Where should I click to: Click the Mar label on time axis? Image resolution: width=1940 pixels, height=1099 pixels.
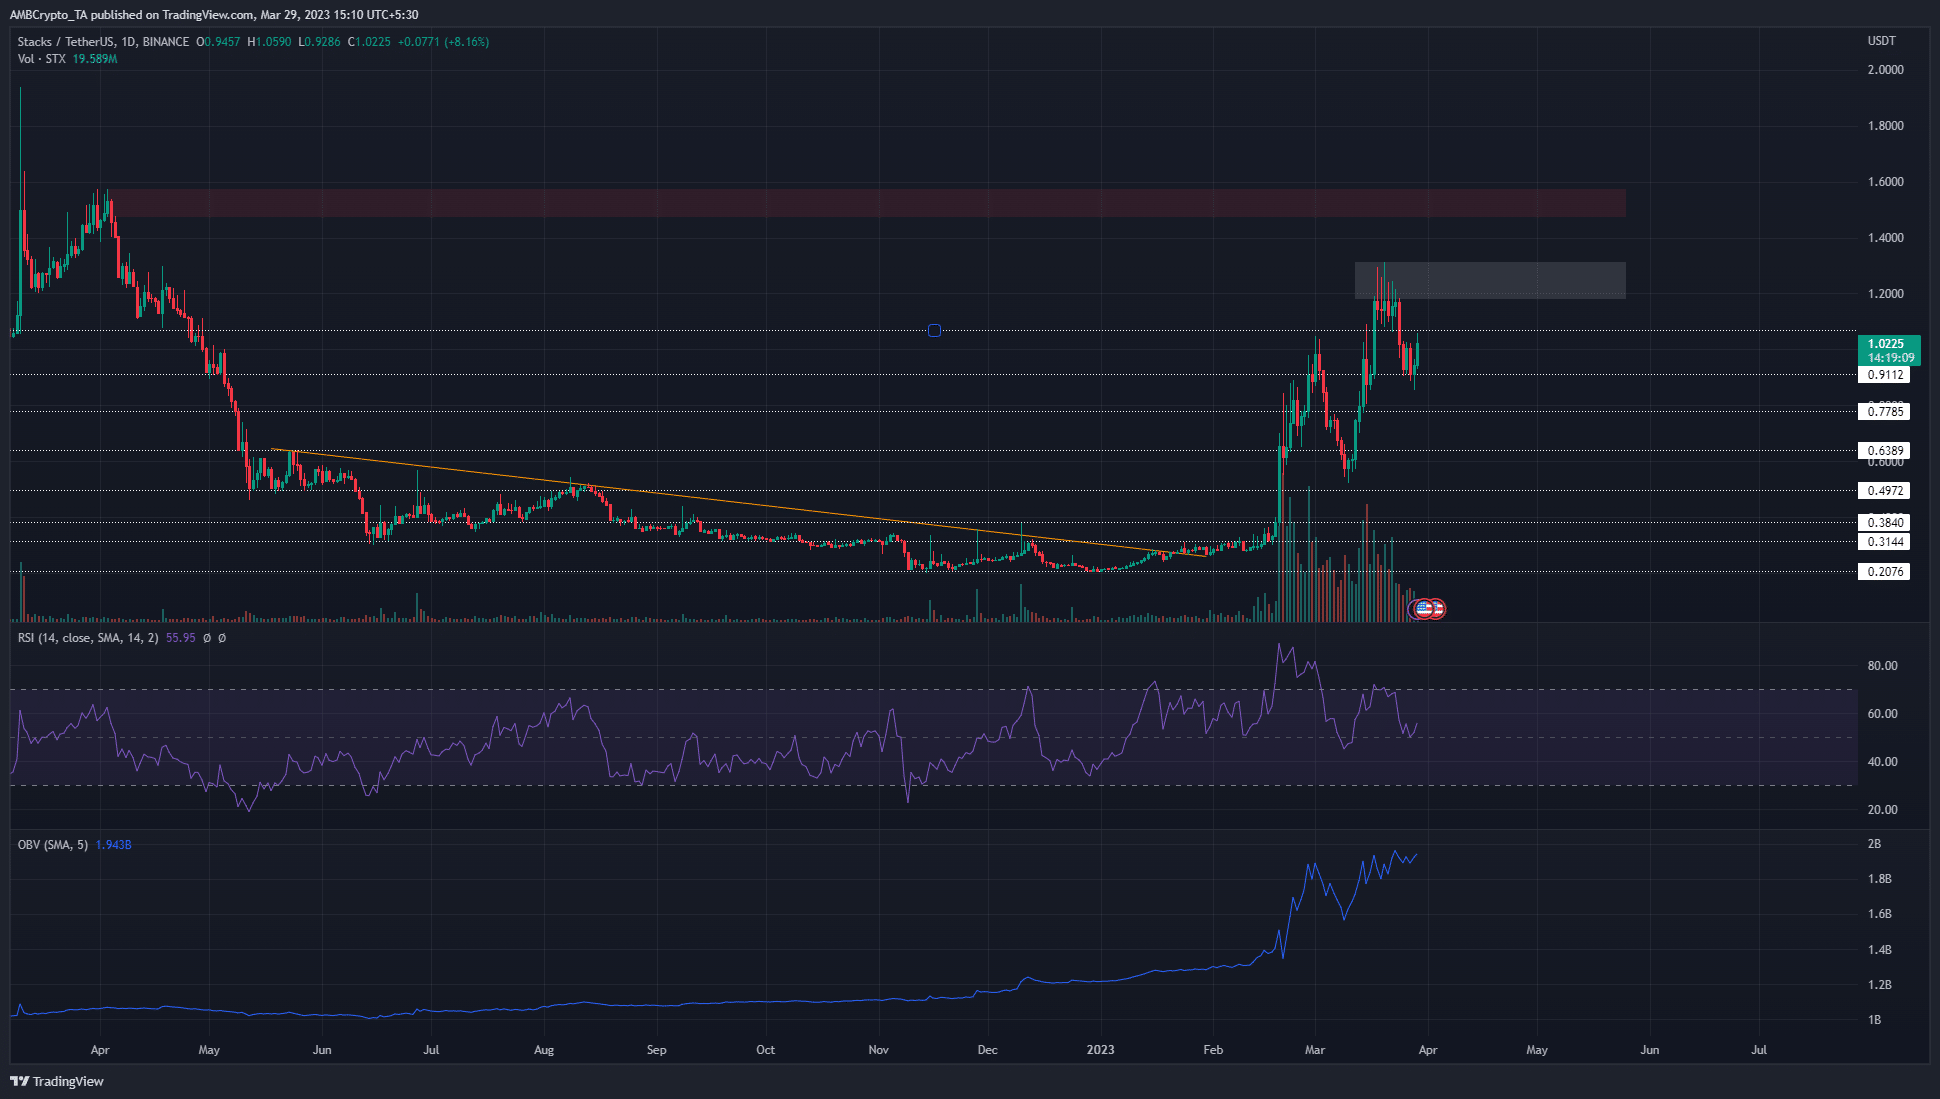pos(1314,1050)
